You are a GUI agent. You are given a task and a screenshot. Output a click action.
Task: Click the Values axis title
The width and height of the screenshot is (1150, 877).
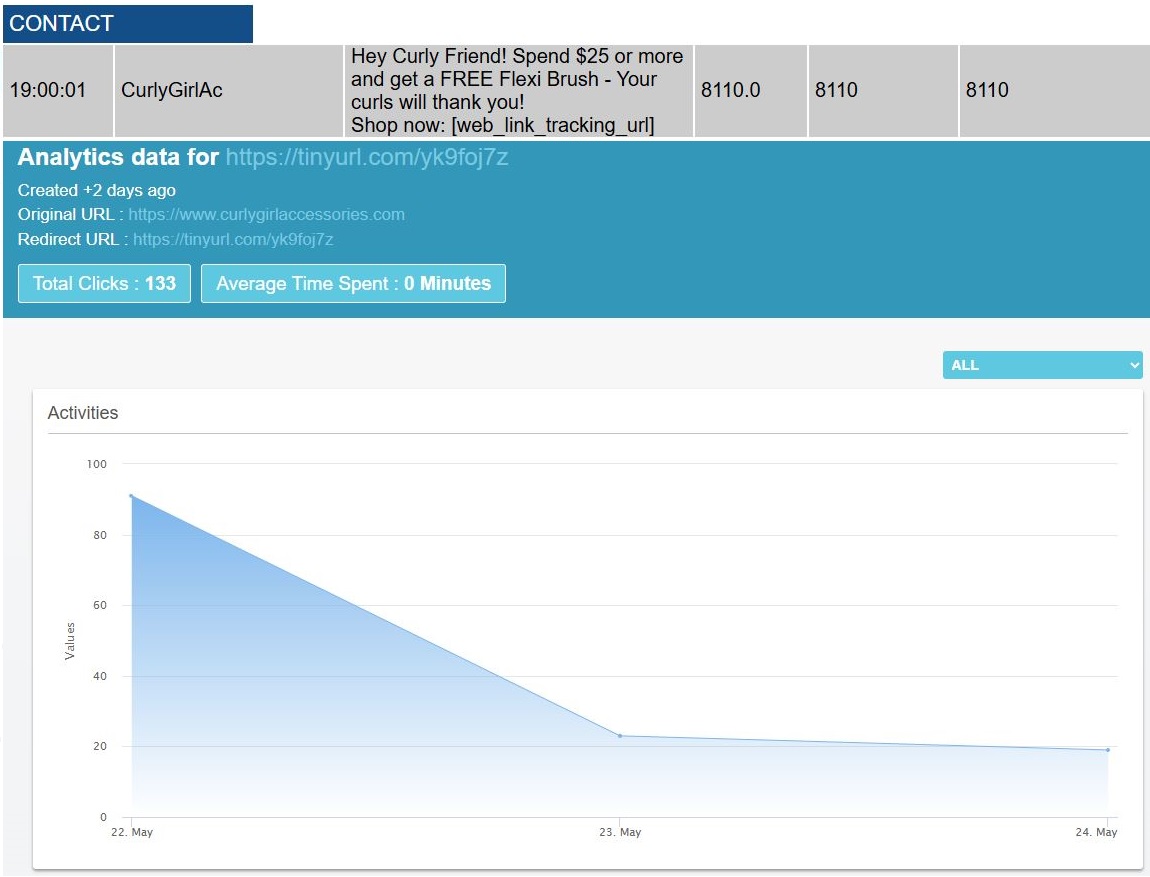[70, 641]
